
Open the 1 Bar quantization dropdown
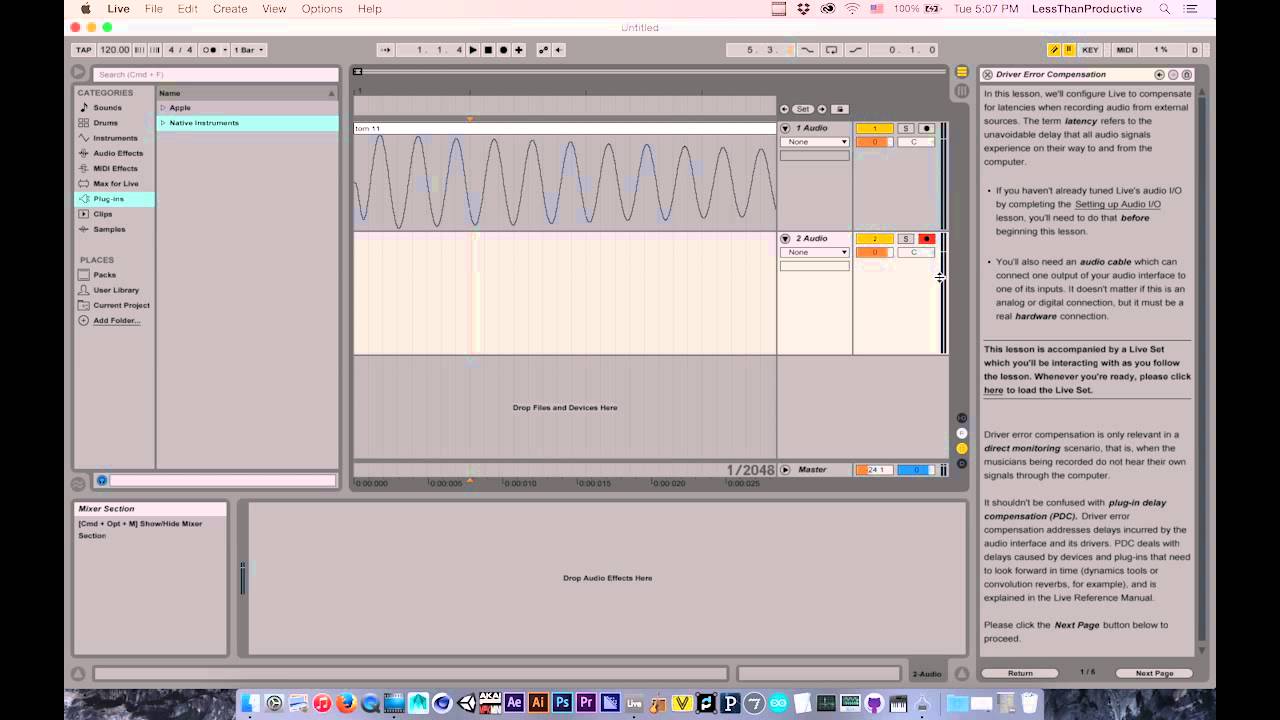pyautogui.click(x=249, y=50)
